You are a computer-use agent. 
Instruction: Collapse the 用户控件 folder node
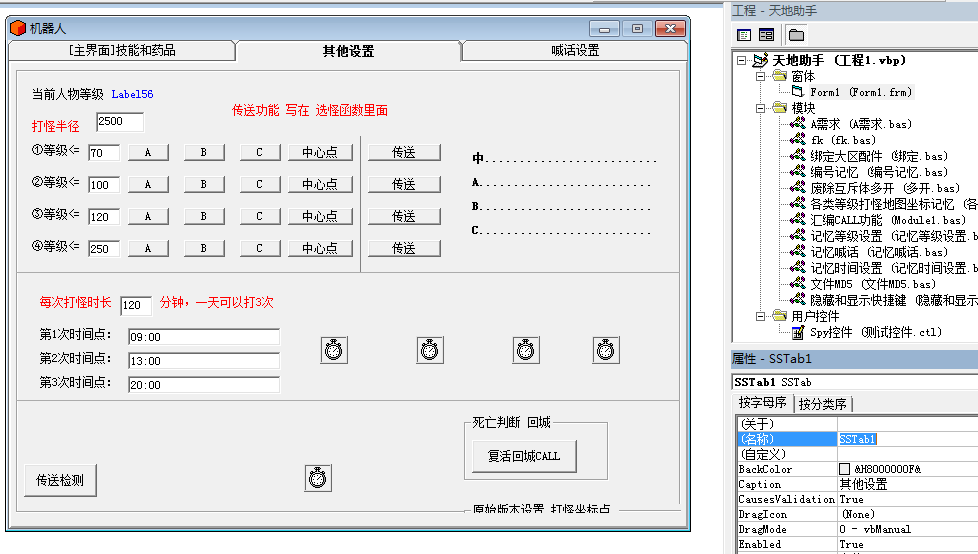click(760, 316)
